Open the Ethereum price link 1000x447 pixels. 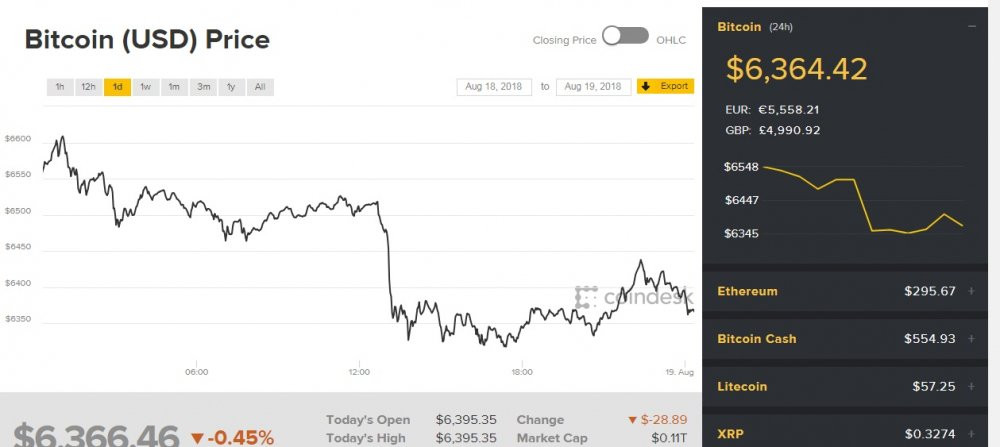(x=747, y=292)
